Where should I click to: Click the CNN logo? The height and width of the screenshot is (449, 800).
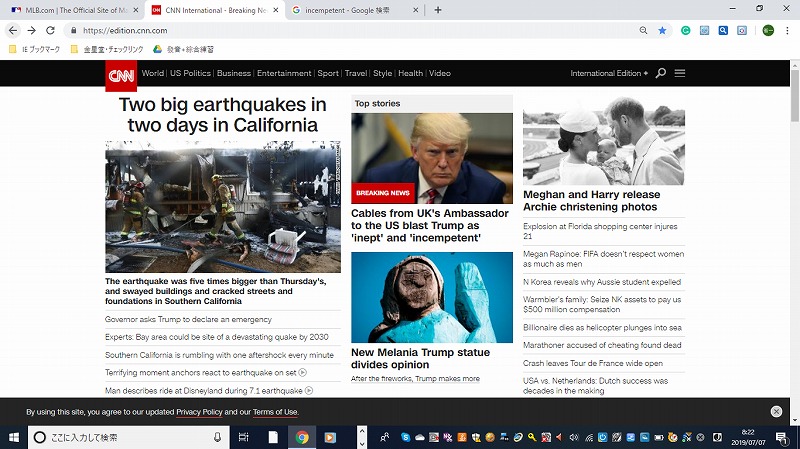click(x=121, y=76)
